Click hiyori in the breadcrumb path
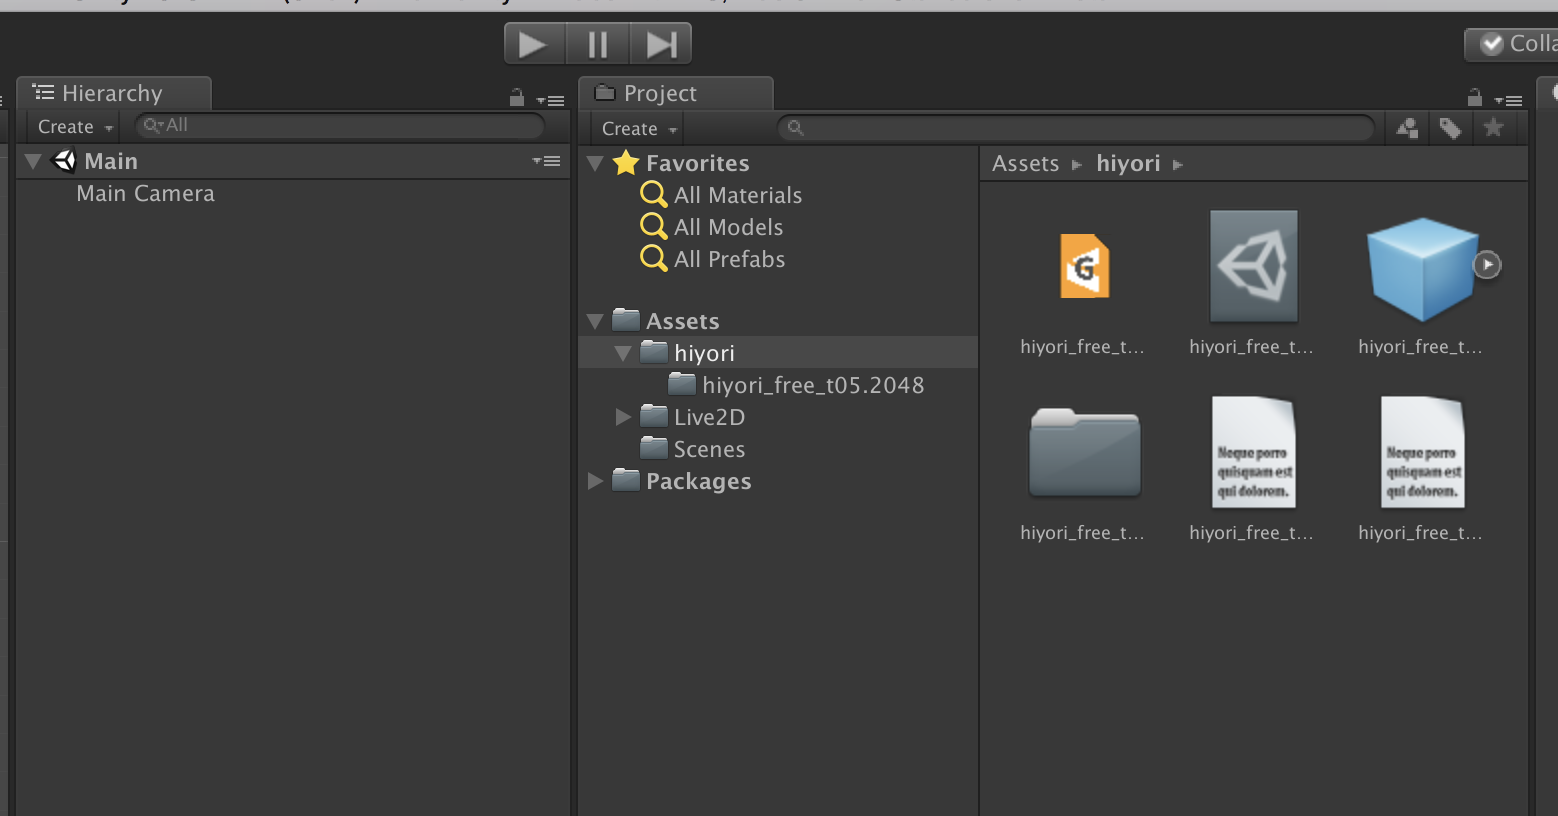This screenshot has height=816, width=1558. click(x=1128, y=164)
